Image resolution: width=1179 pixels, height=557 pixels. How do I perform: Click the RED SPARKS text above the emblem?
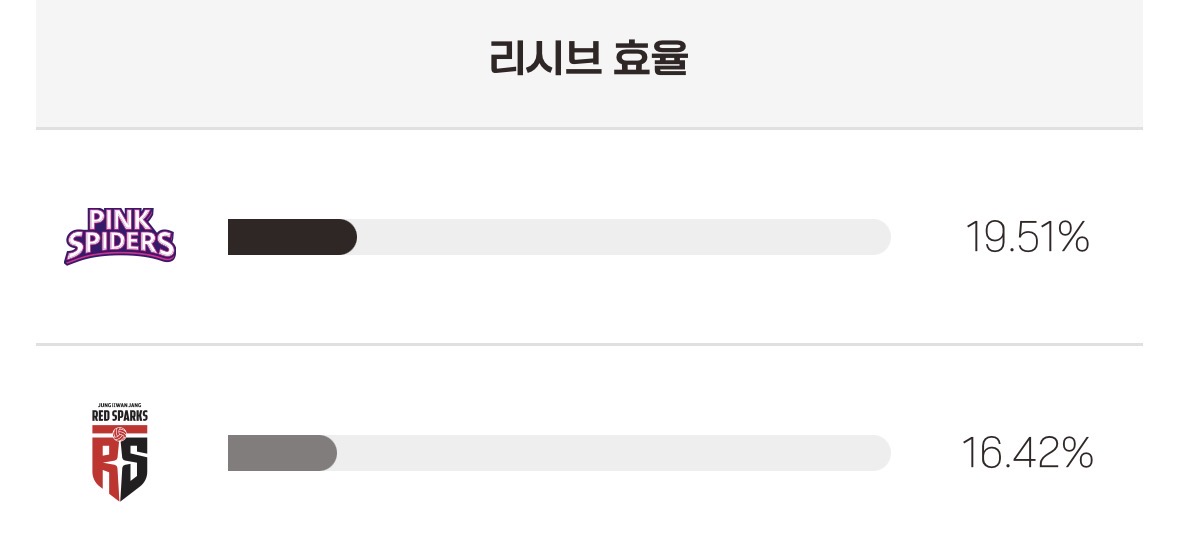tap(120, 414)
